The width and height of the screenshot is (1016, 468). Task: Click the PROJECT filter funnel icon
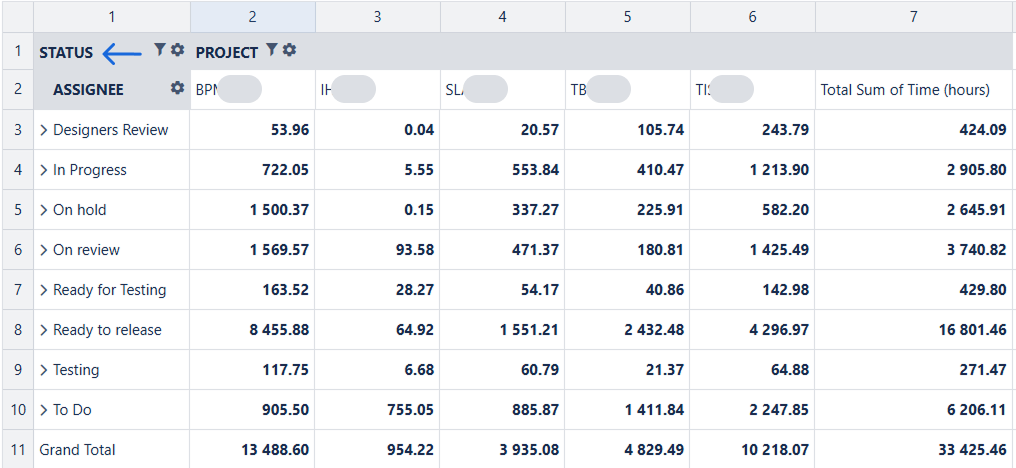tap(272, 50)
